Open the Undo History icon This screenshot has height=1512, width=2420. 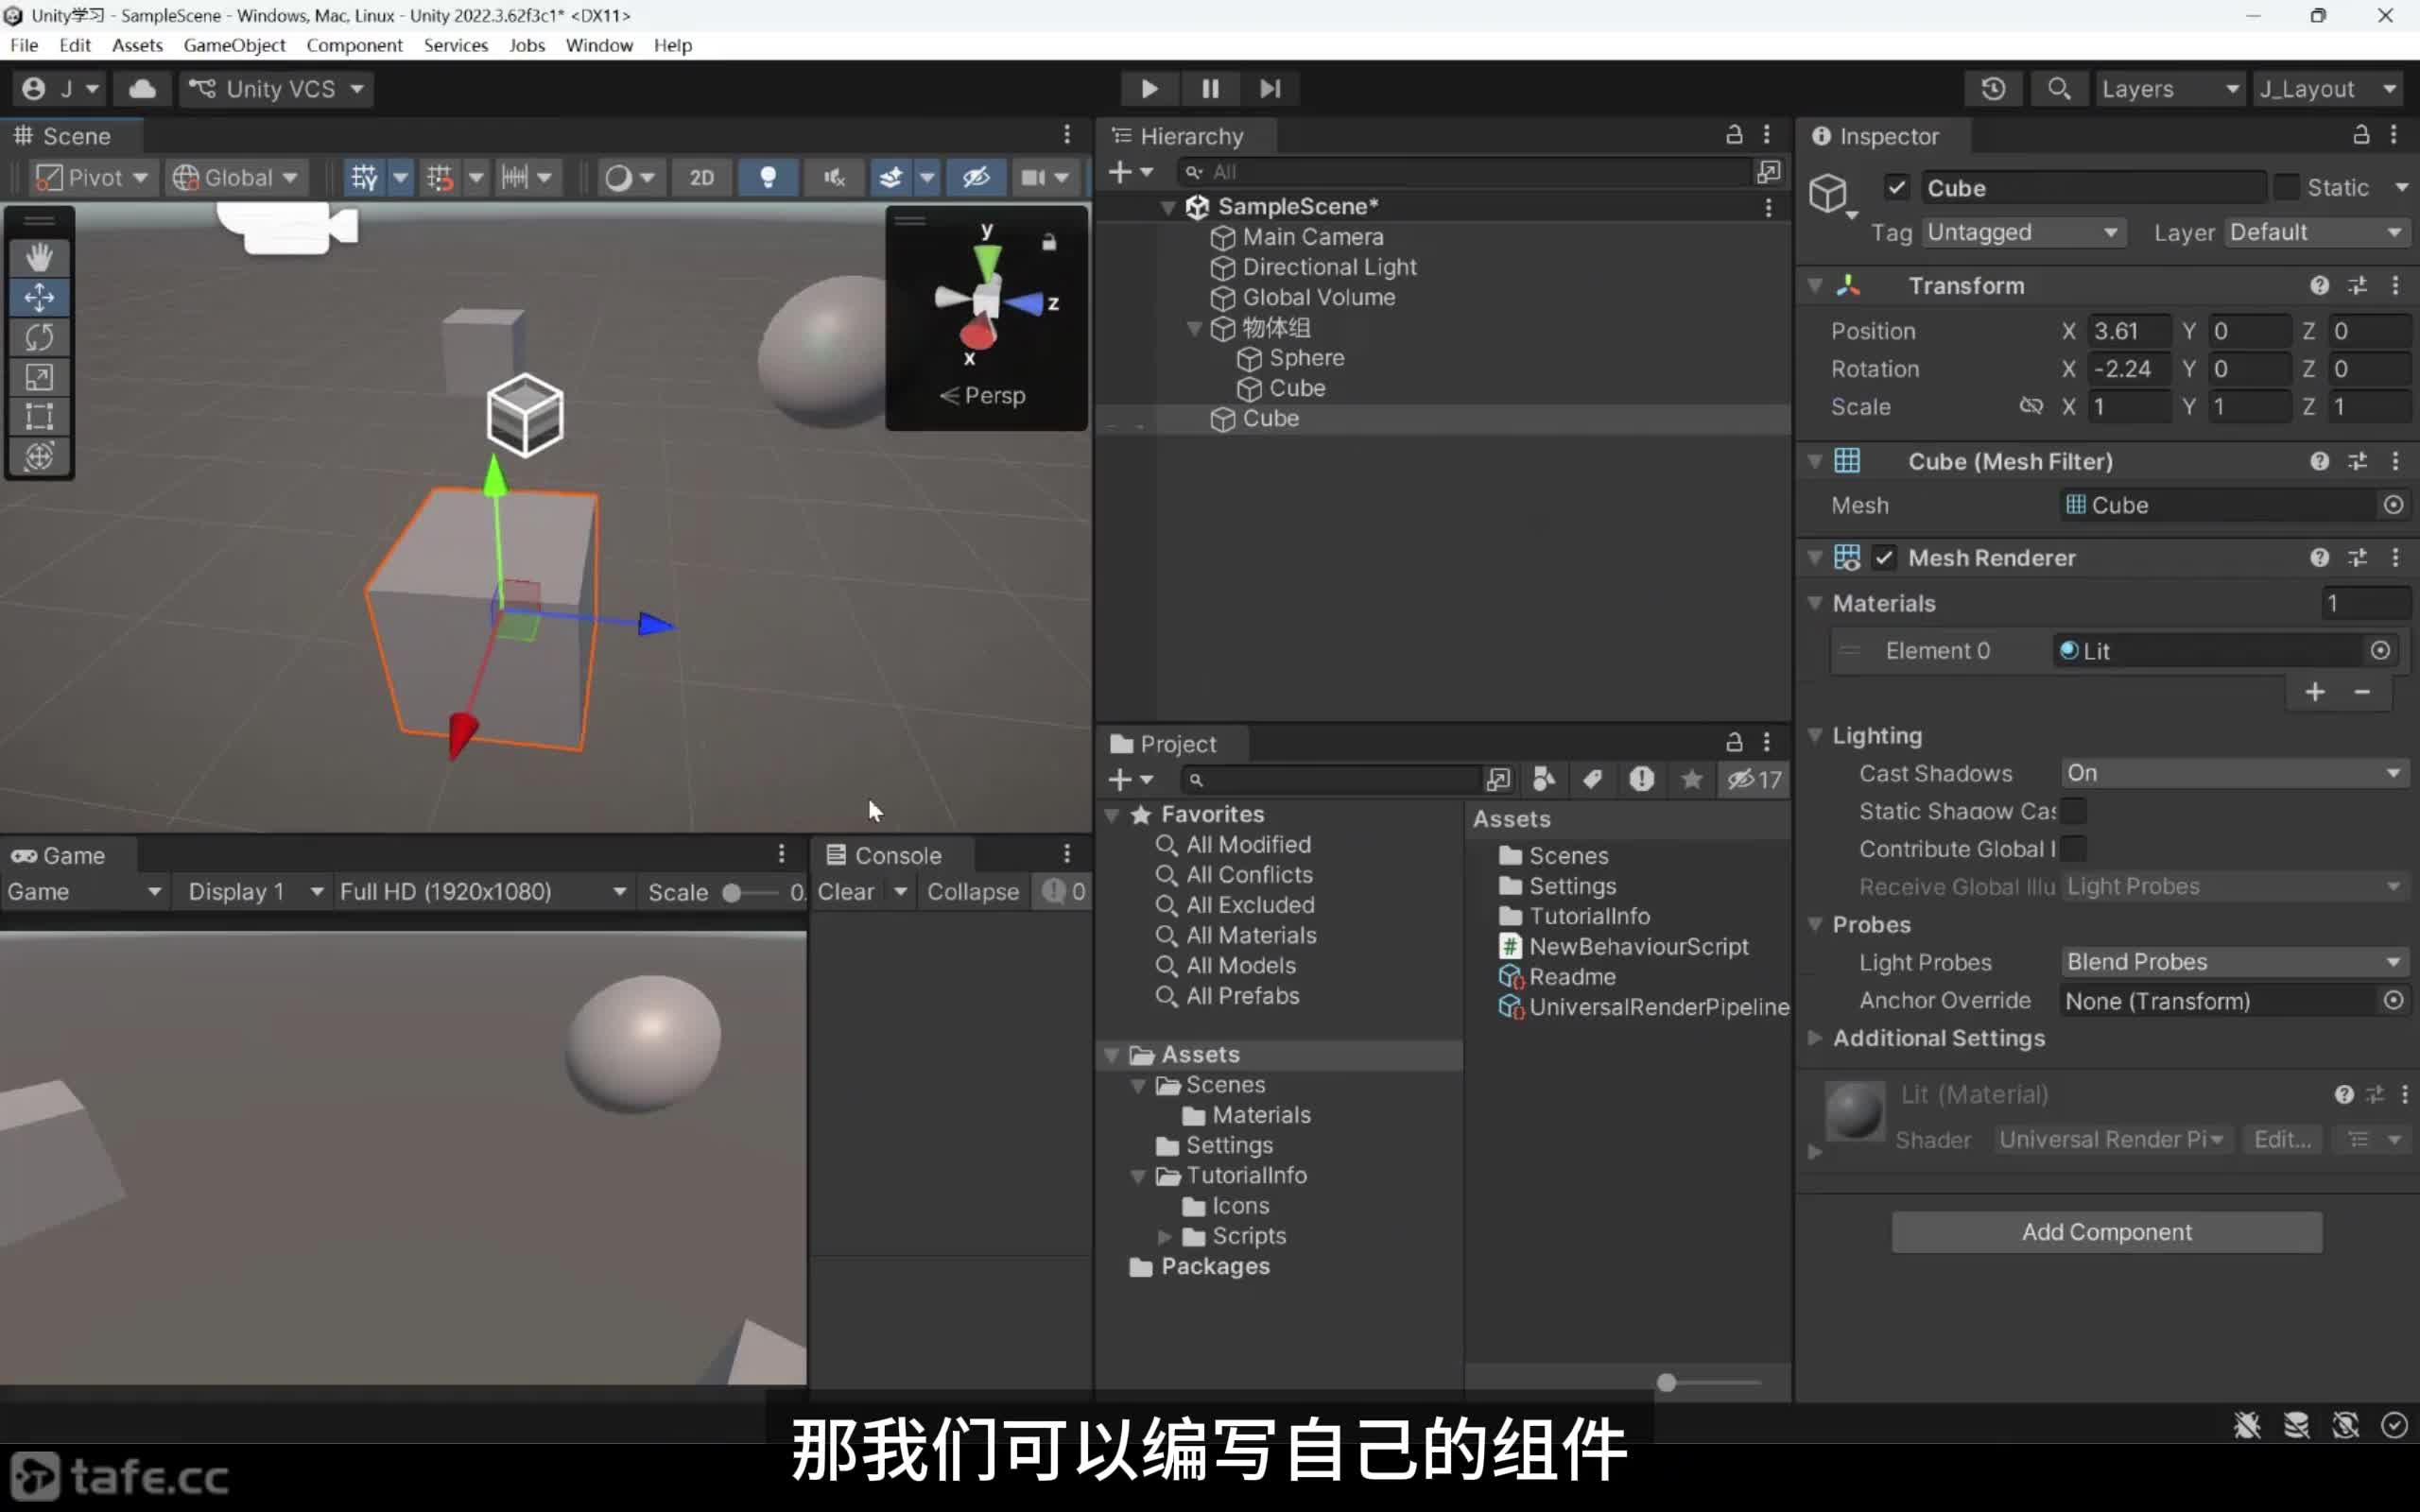point(1993,89)
